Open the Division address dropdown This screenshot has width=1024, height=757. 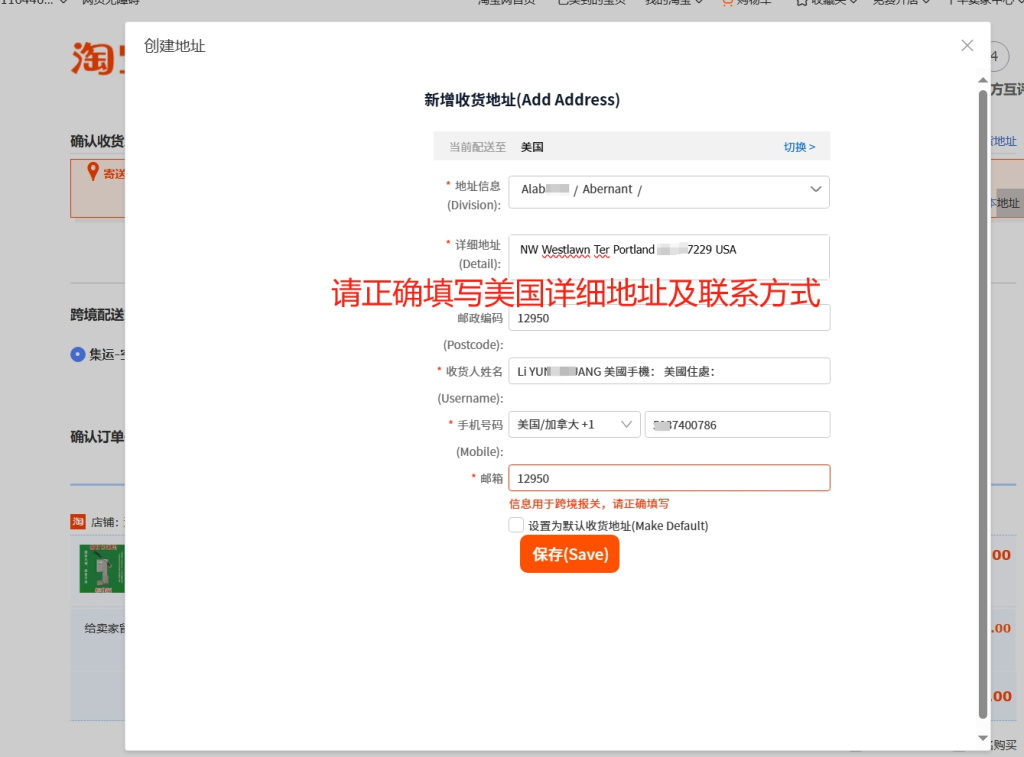(x=668, y=190)
